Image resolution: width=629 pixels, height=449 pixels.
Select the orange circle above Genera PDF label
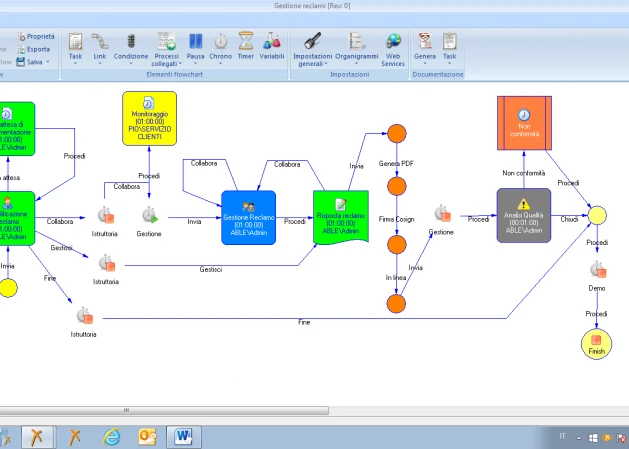tap(397, 134)
